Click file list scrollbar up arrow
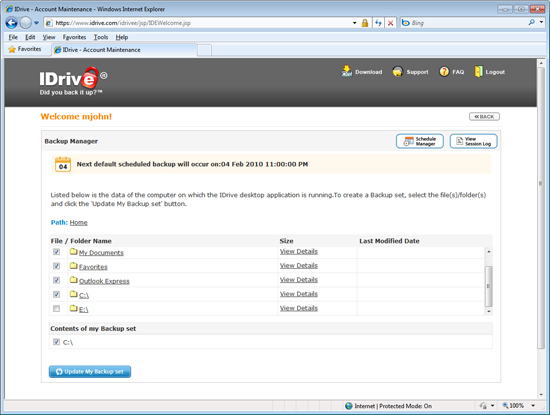Viewport: 550px width, 415px height. pyautogui.click(x=489, y=252)
